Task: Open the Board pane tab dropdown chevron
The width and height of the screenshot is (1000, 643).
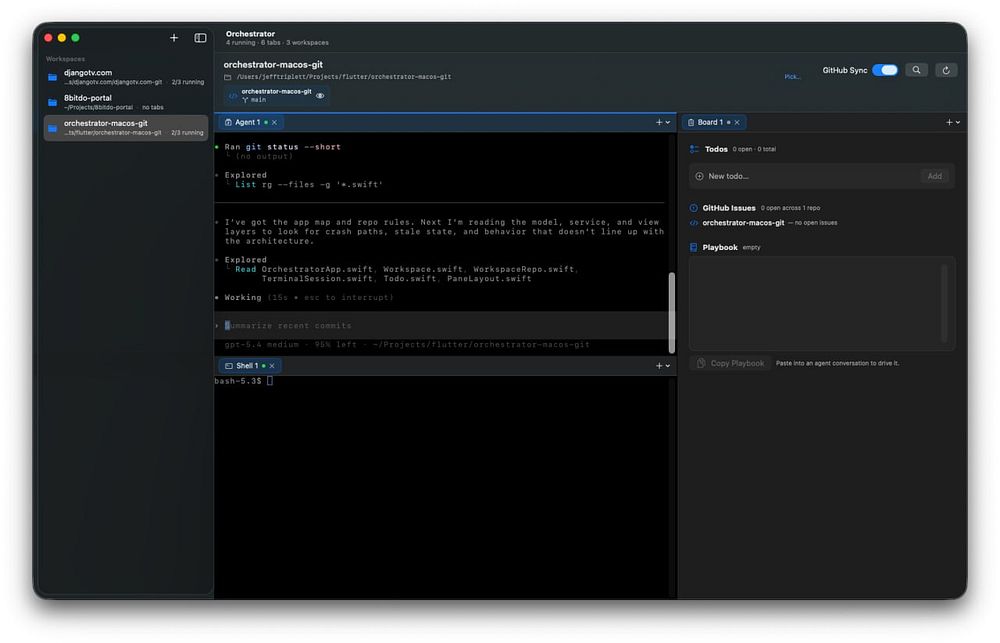Action: pyautogui.click(x=958, y=122)
